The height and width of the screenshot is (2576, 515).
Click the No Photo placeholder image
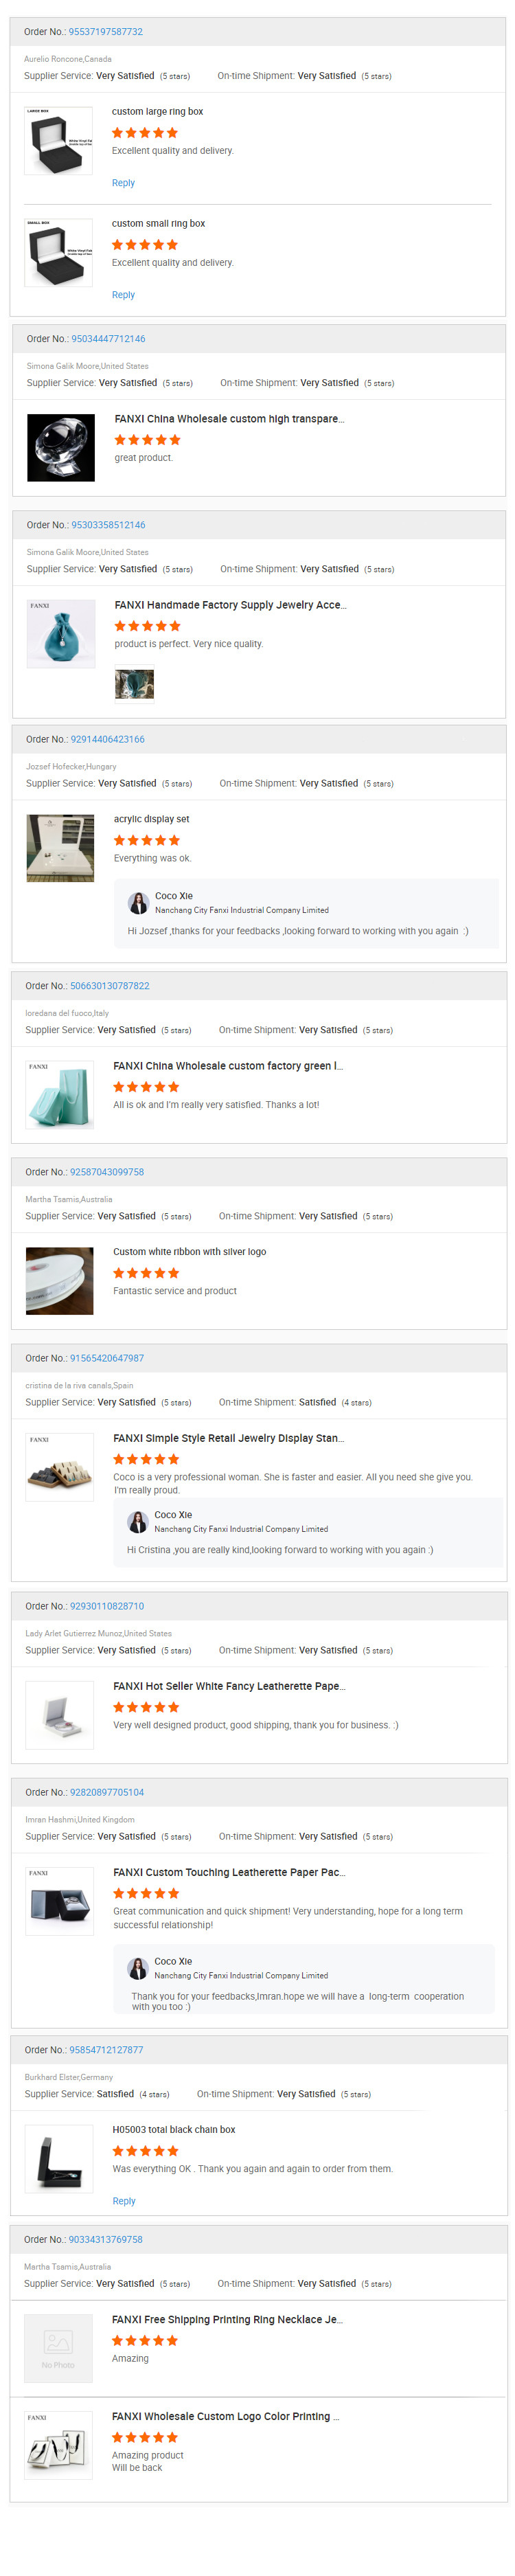coord(58,2348)
